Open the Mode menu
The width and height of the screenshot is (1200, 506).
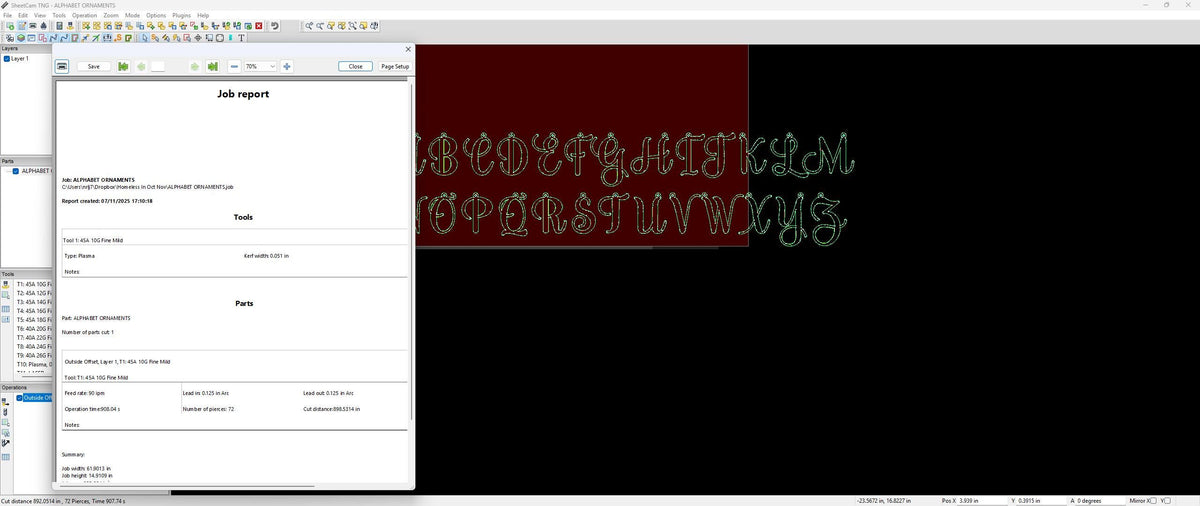tap(132, 16)
